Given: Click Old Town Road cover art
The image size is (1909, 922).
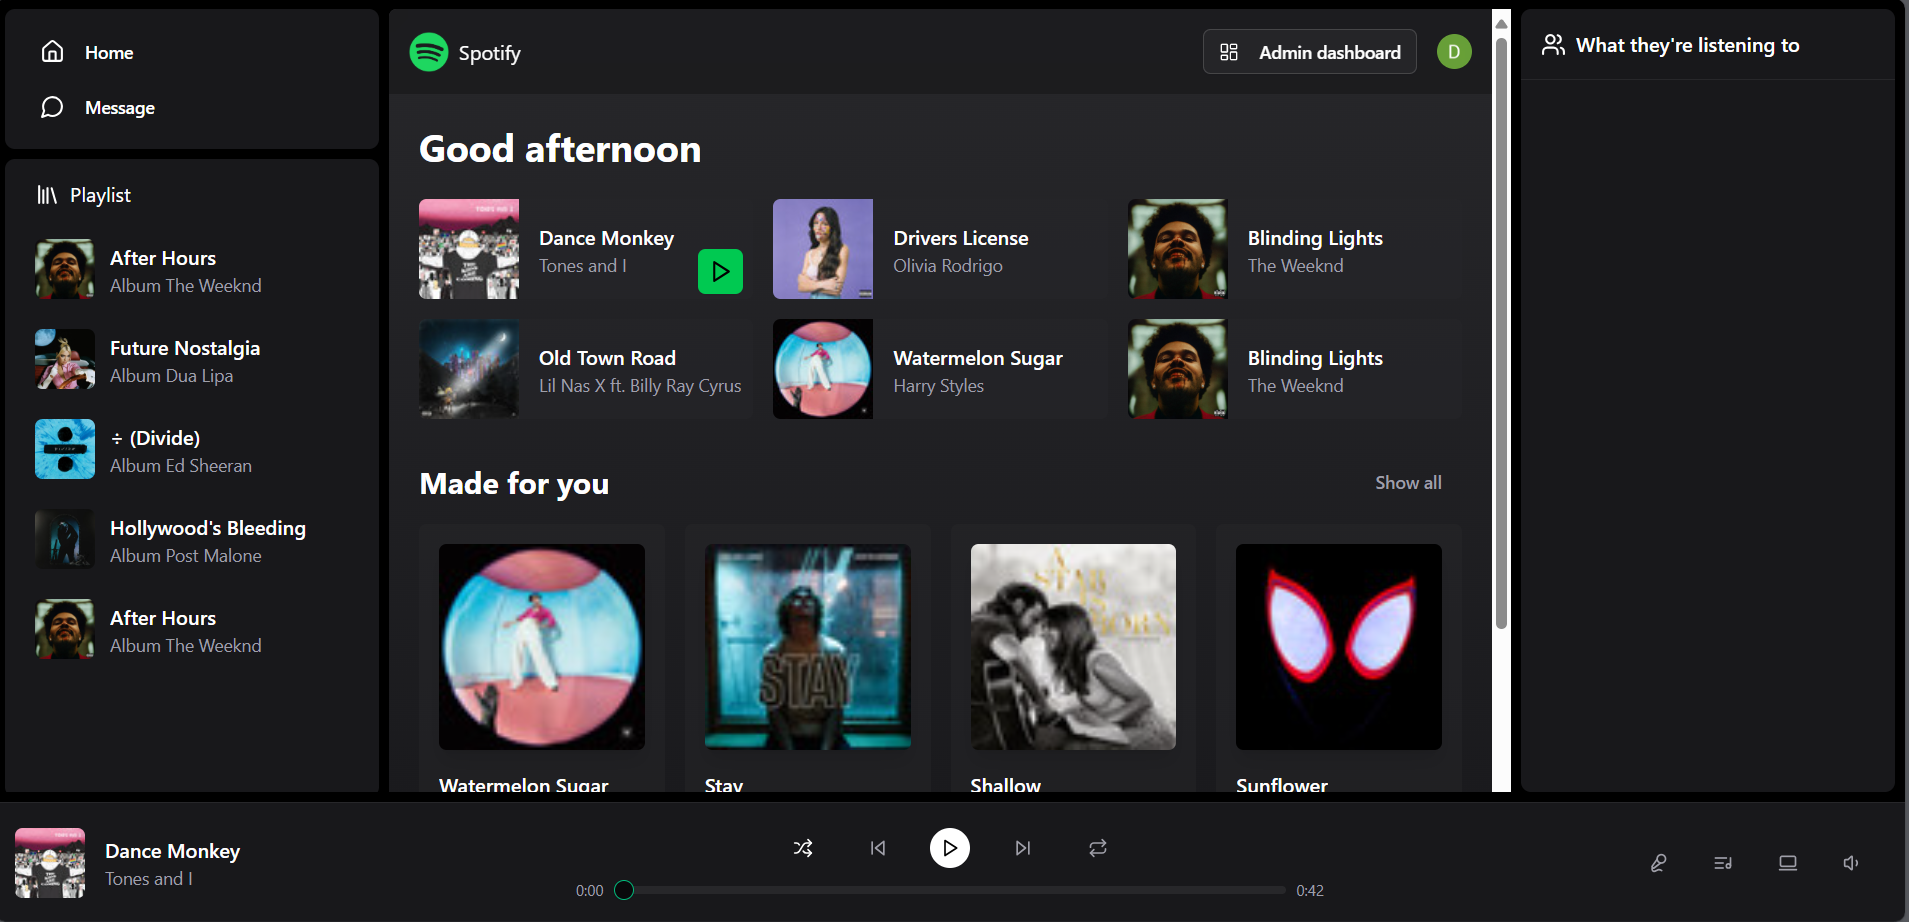Looking at the screenshot, I should (469, 369).
